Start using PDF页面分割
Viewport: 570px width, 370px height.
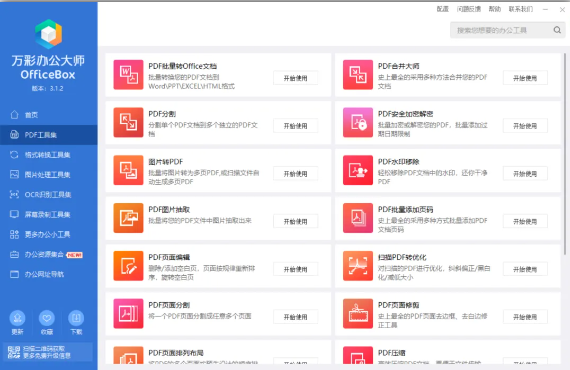(x=296, y=317)
